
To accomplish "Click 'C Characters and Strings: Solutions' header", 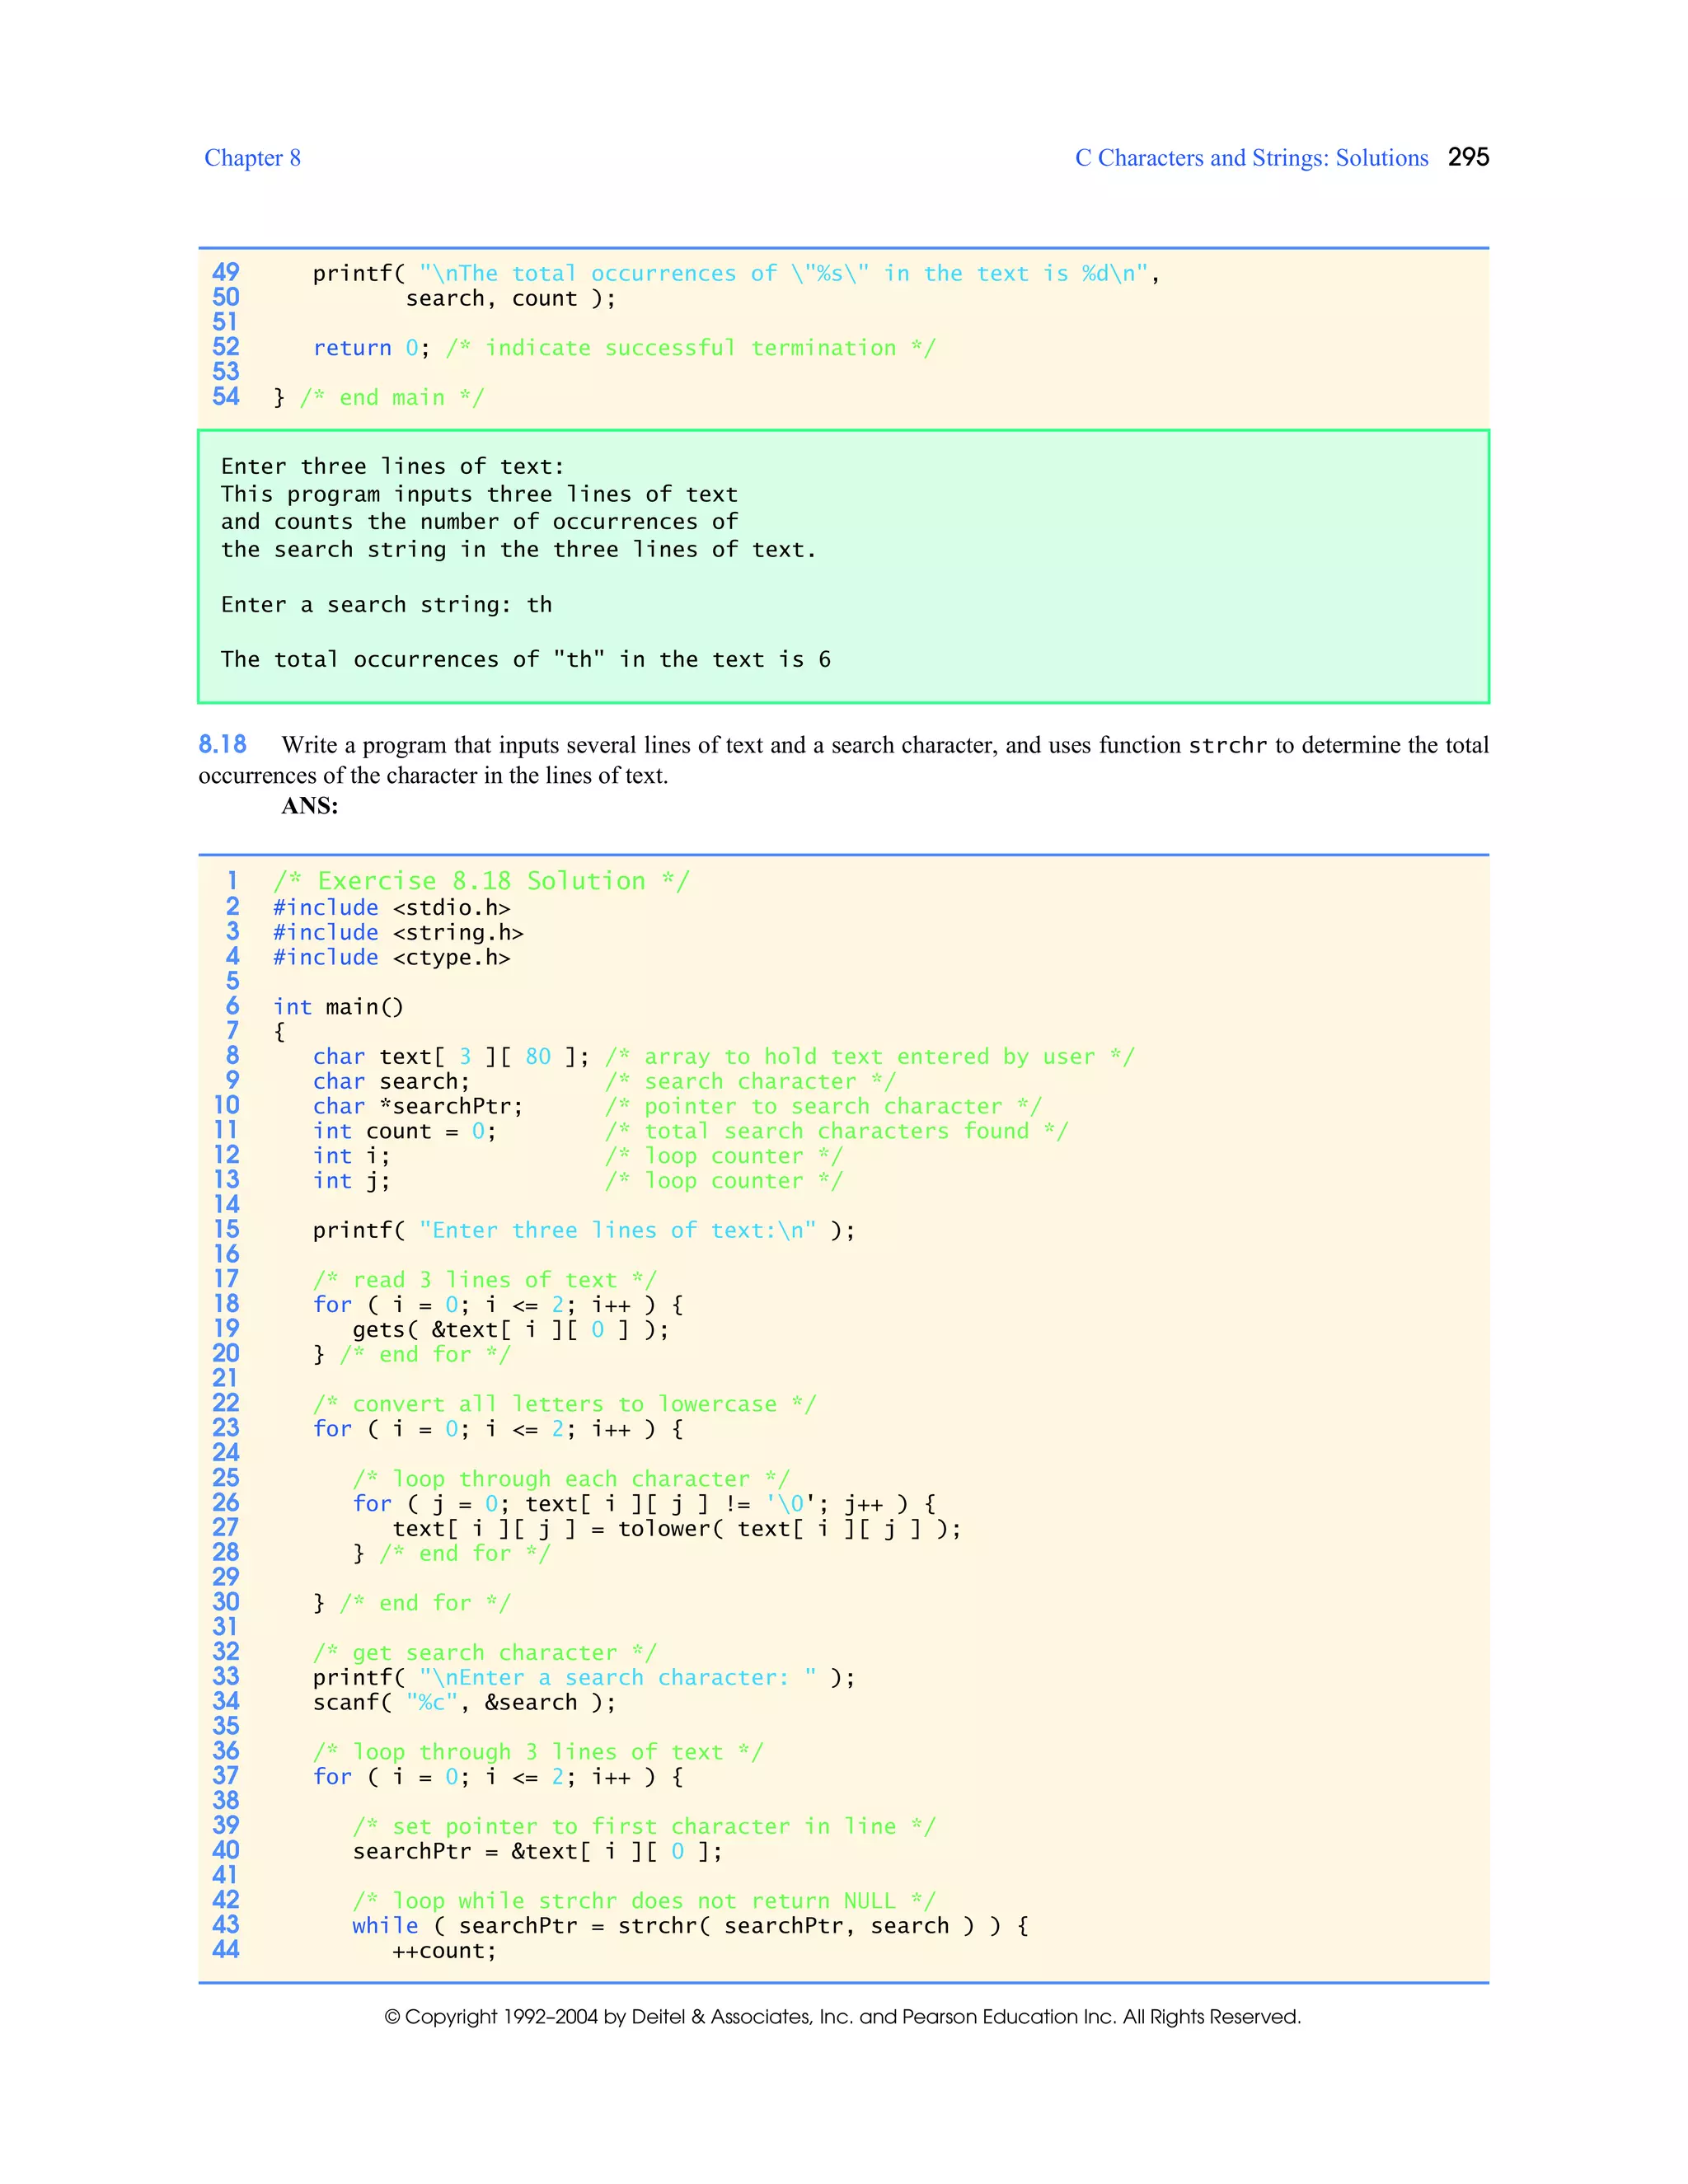I will click(x=1251, y=158).
